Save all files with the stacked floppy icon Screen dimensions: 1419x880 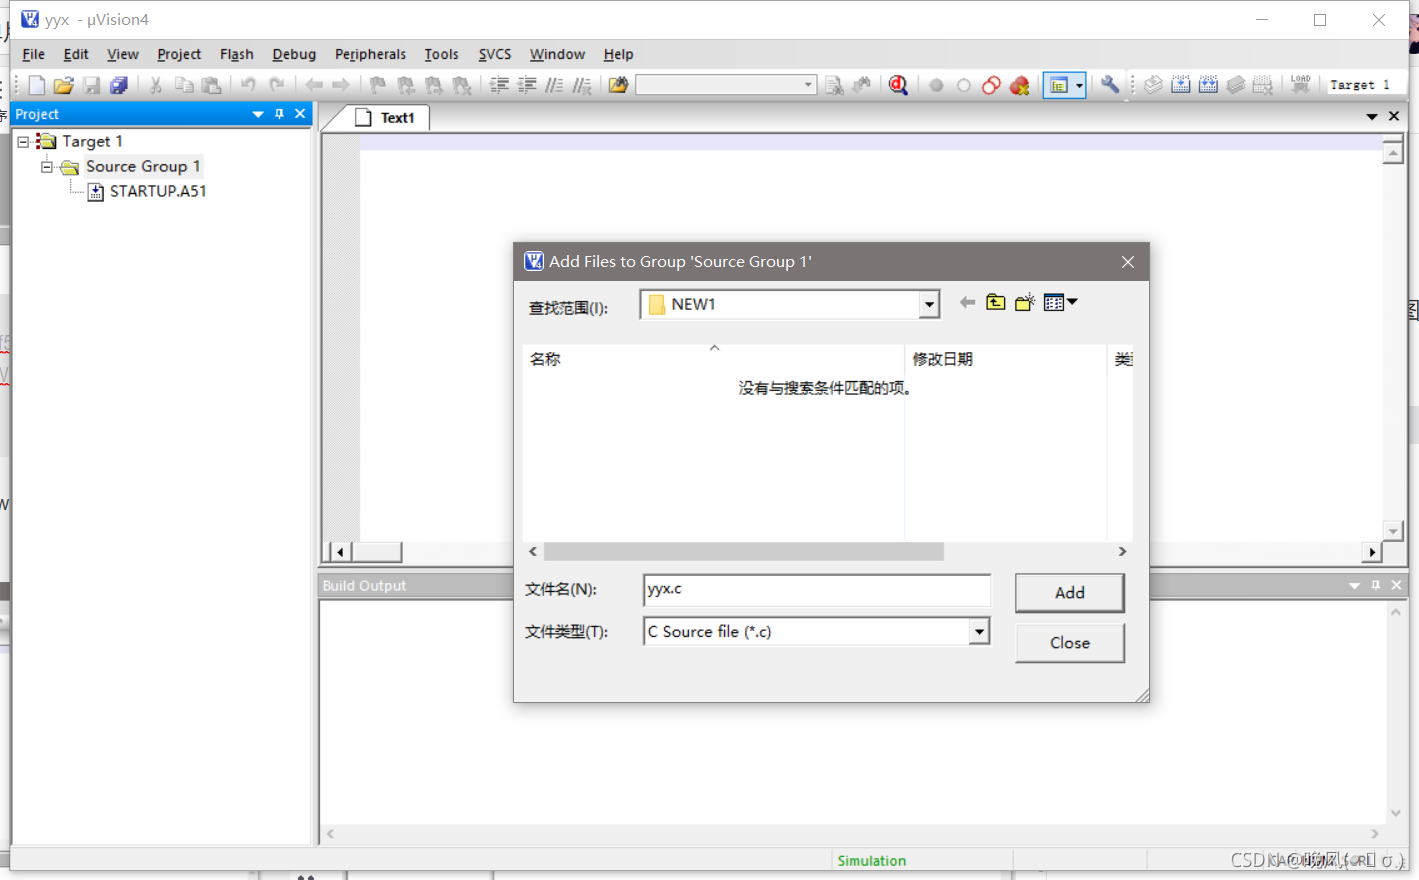[118, 86]
